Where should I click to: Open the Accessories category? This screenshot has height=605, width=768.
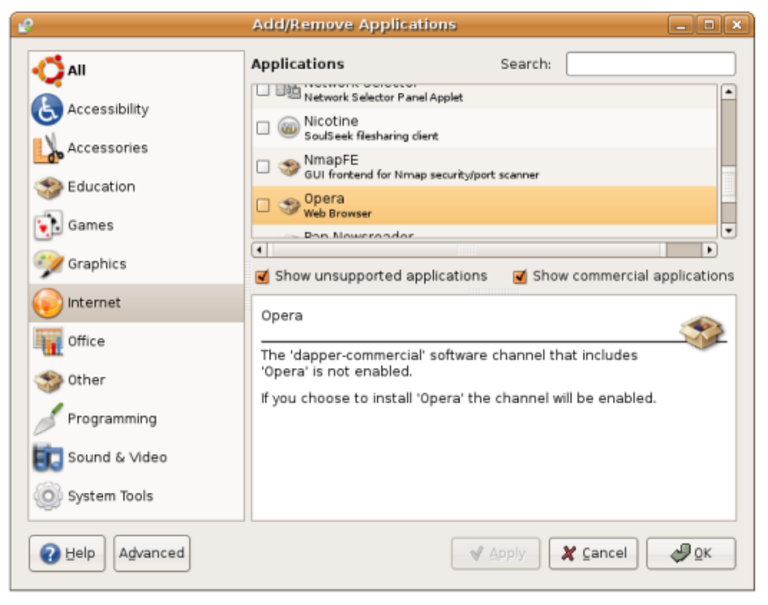point(137,148)
